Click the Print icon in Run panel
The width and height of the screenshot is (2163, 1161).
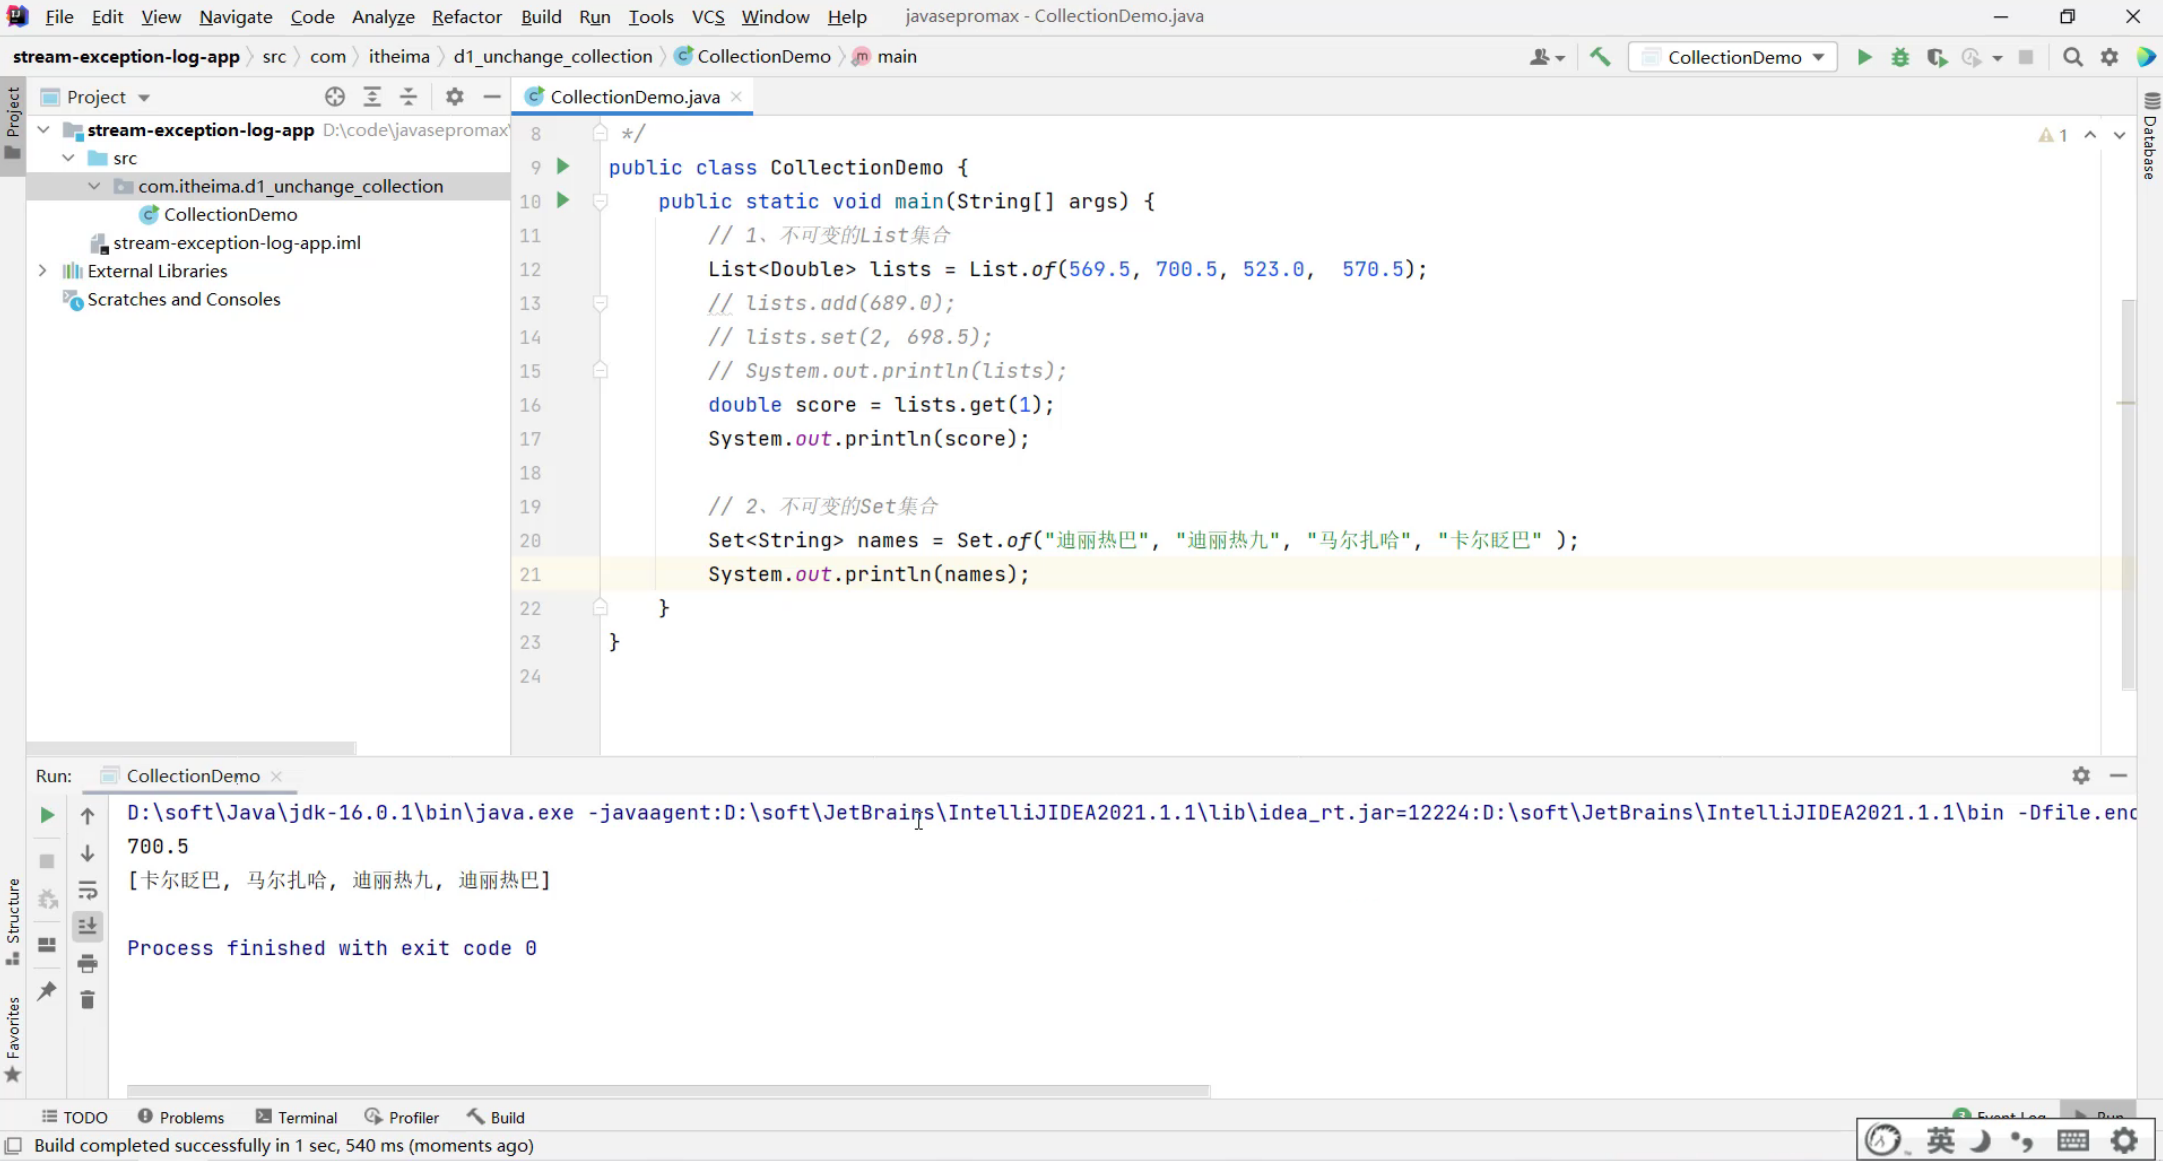click(x=87, y=964)
